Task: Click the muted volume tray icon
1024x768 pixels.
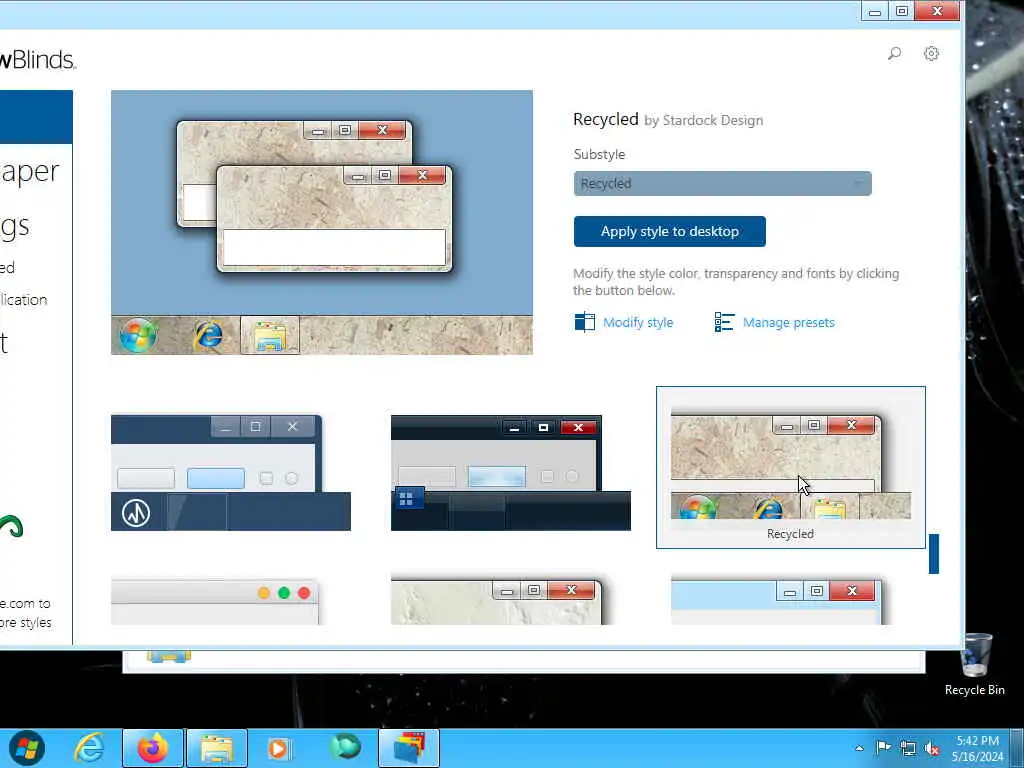Action: pos(932,748)
